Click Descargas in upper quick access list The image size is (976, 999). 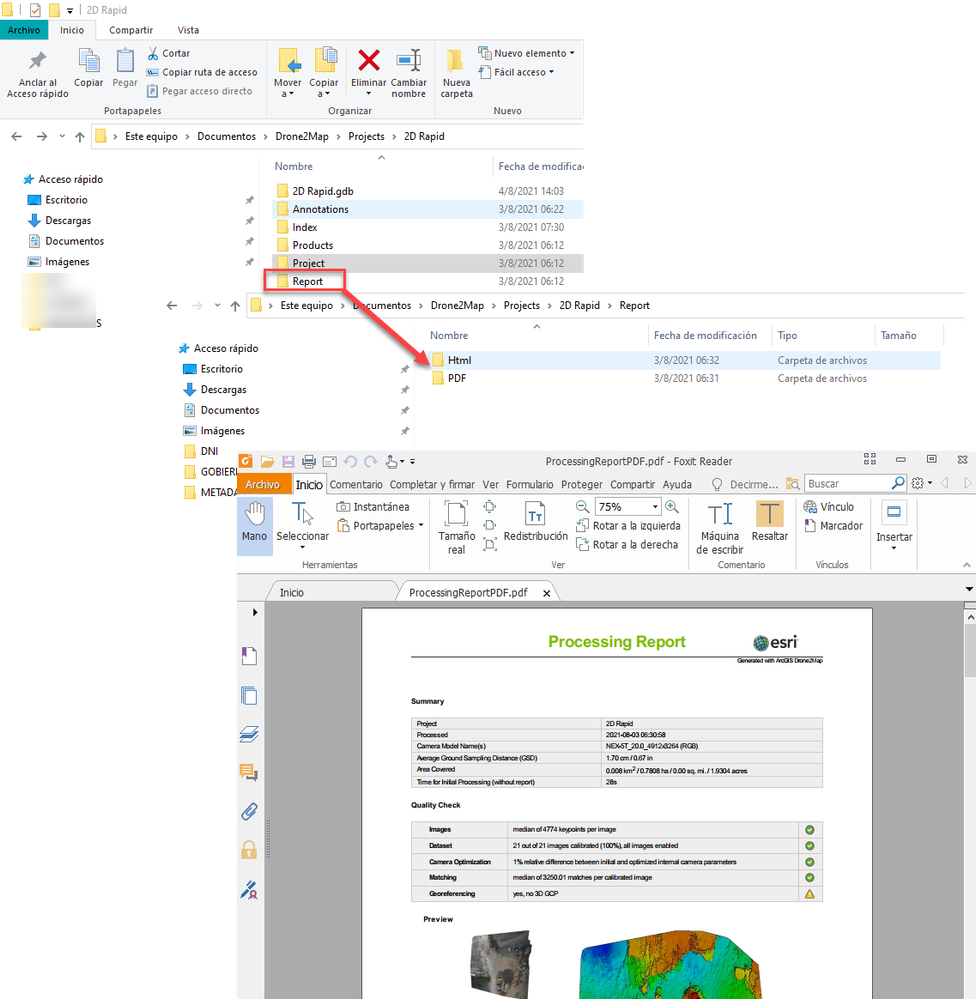tap(68, 220)
